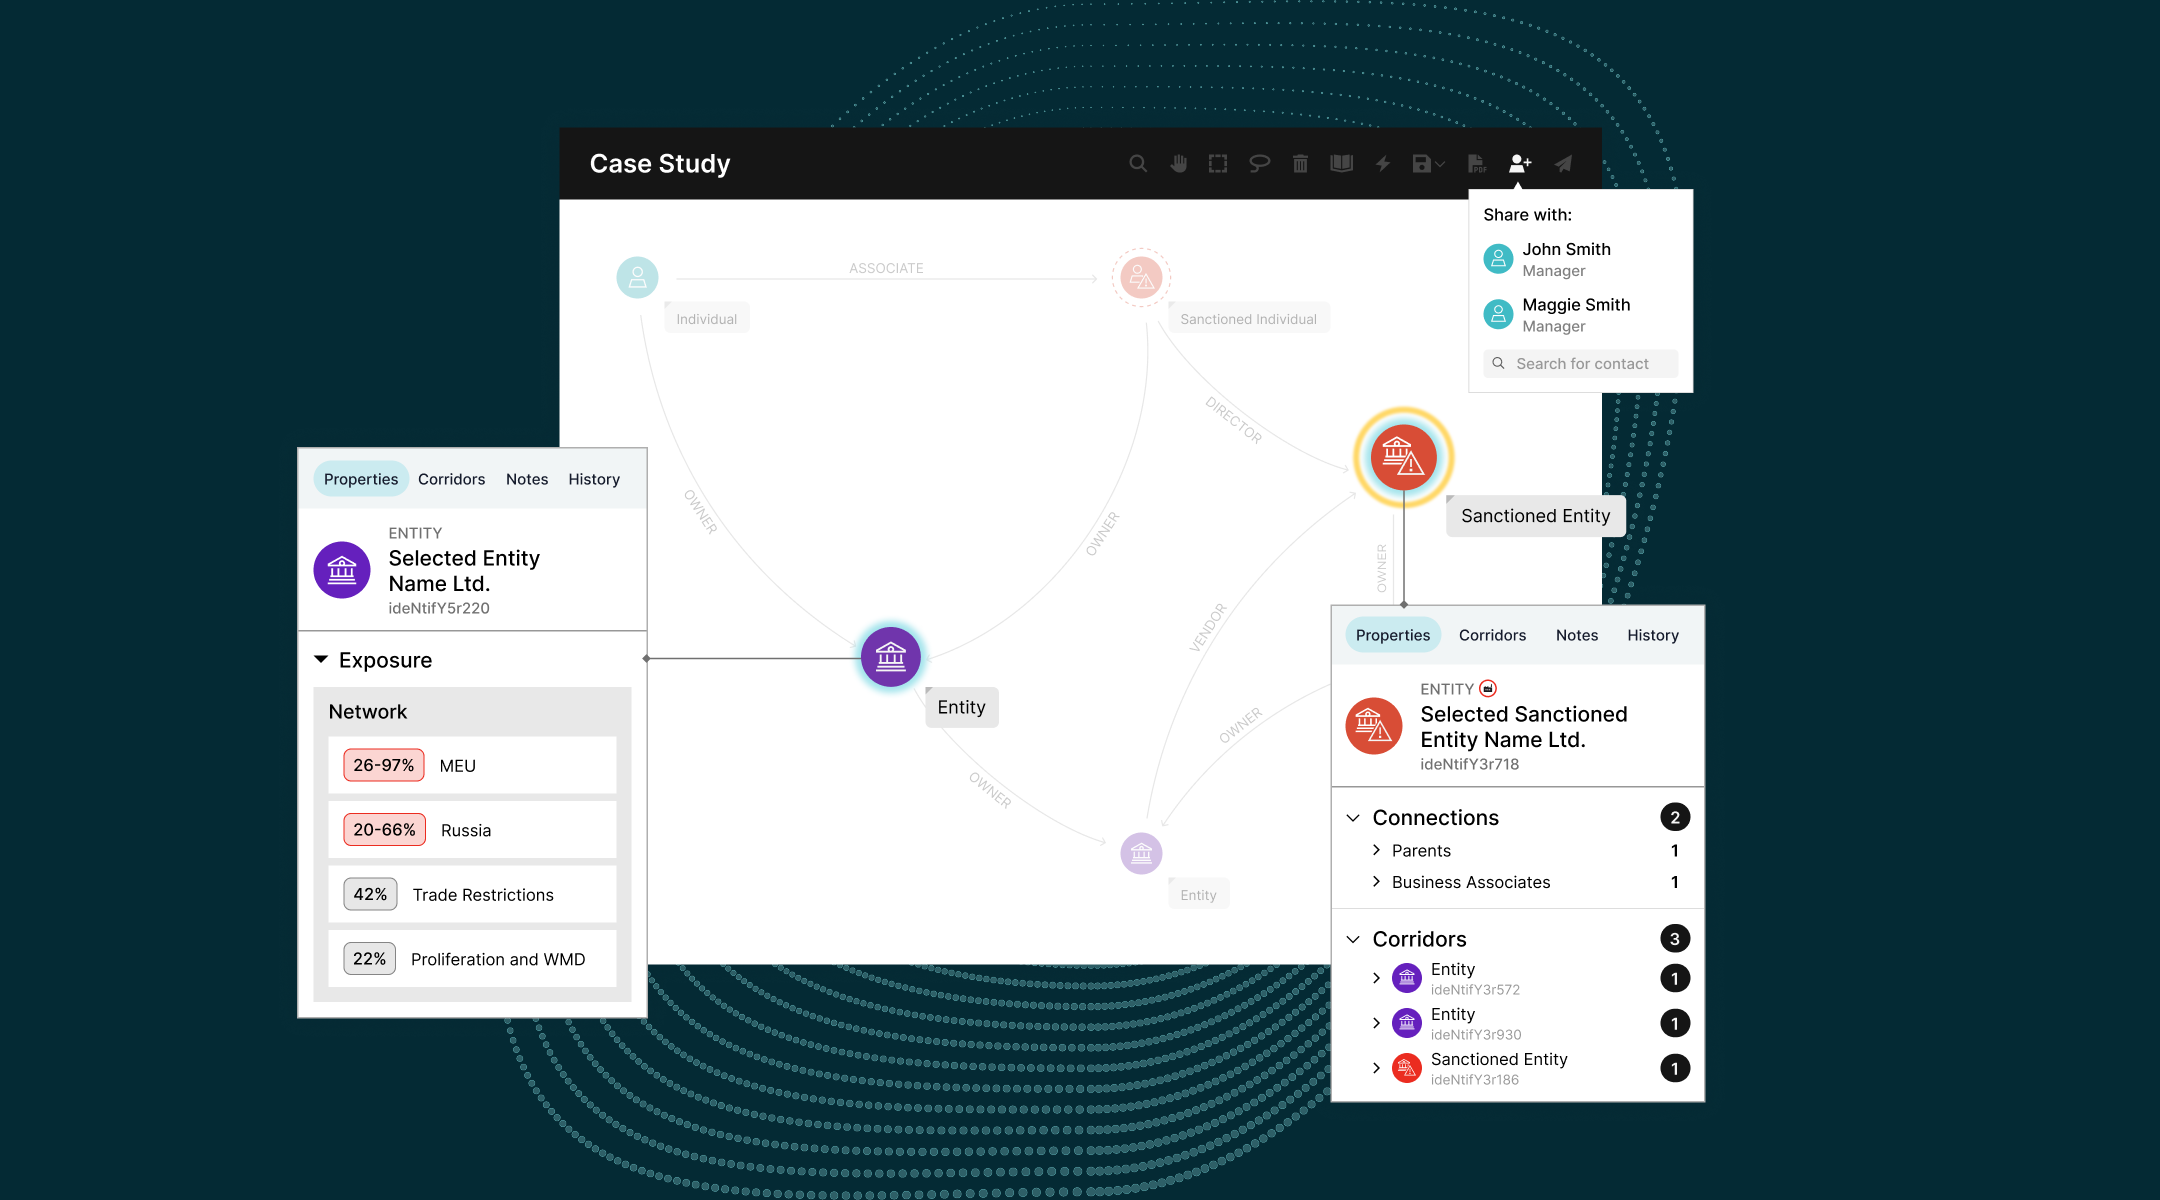The width and height of the screenshot is (2160, 1200).
Task: Open the share with contacts icon
Action: coord(1521,163)
